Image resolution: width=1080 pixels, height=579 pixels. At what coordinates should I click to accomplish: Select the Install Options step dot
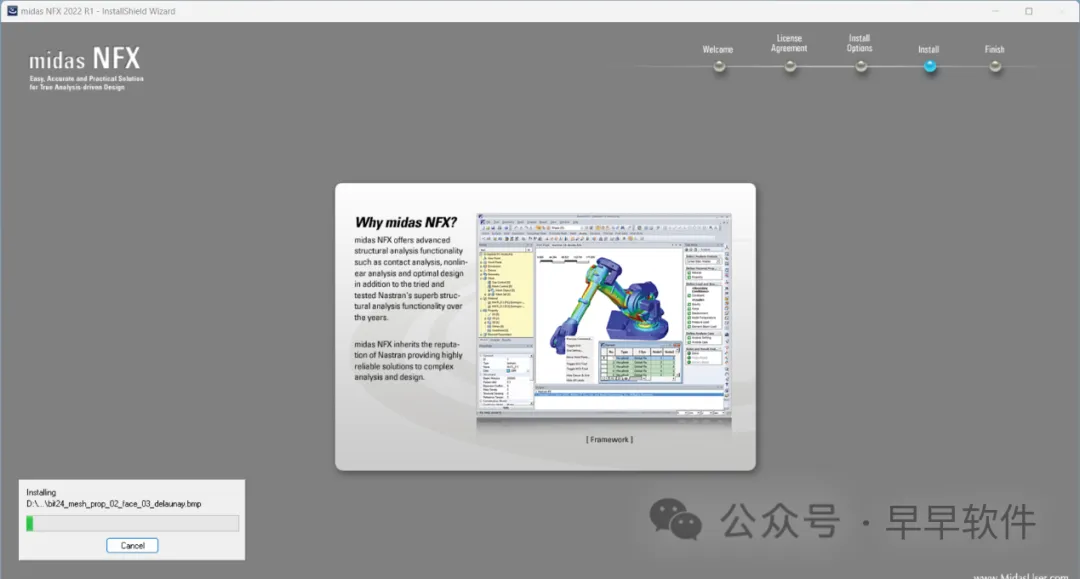click(861, 67)
